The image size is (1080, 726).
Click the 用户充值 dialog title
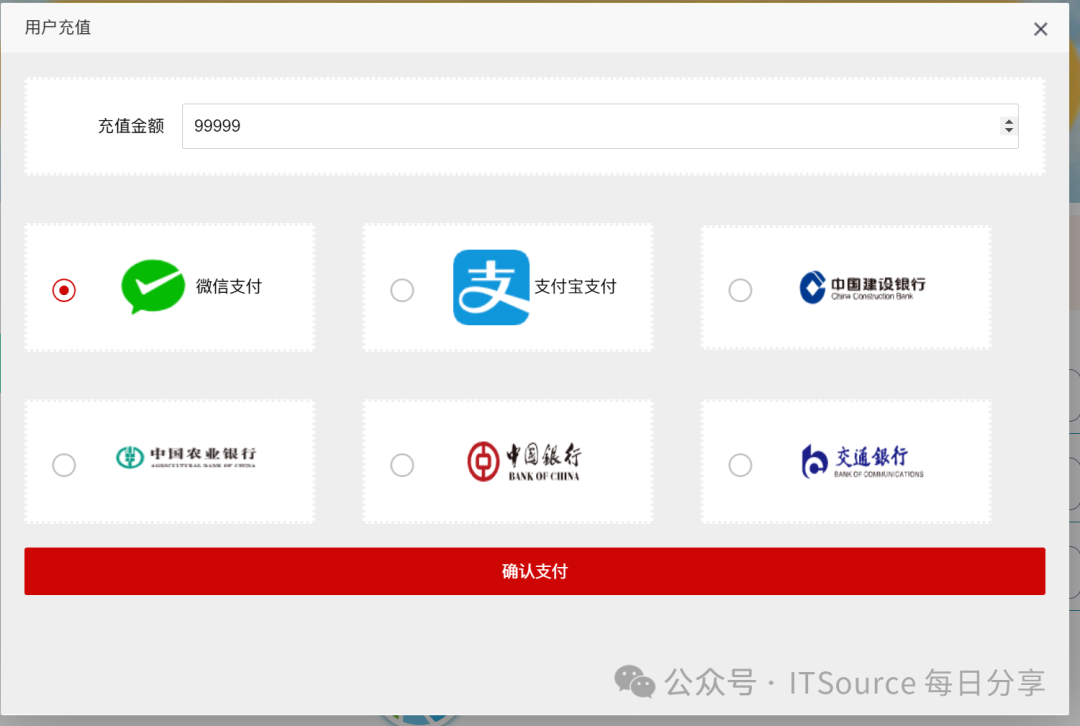pyautogui.click(x=58, y=28)
